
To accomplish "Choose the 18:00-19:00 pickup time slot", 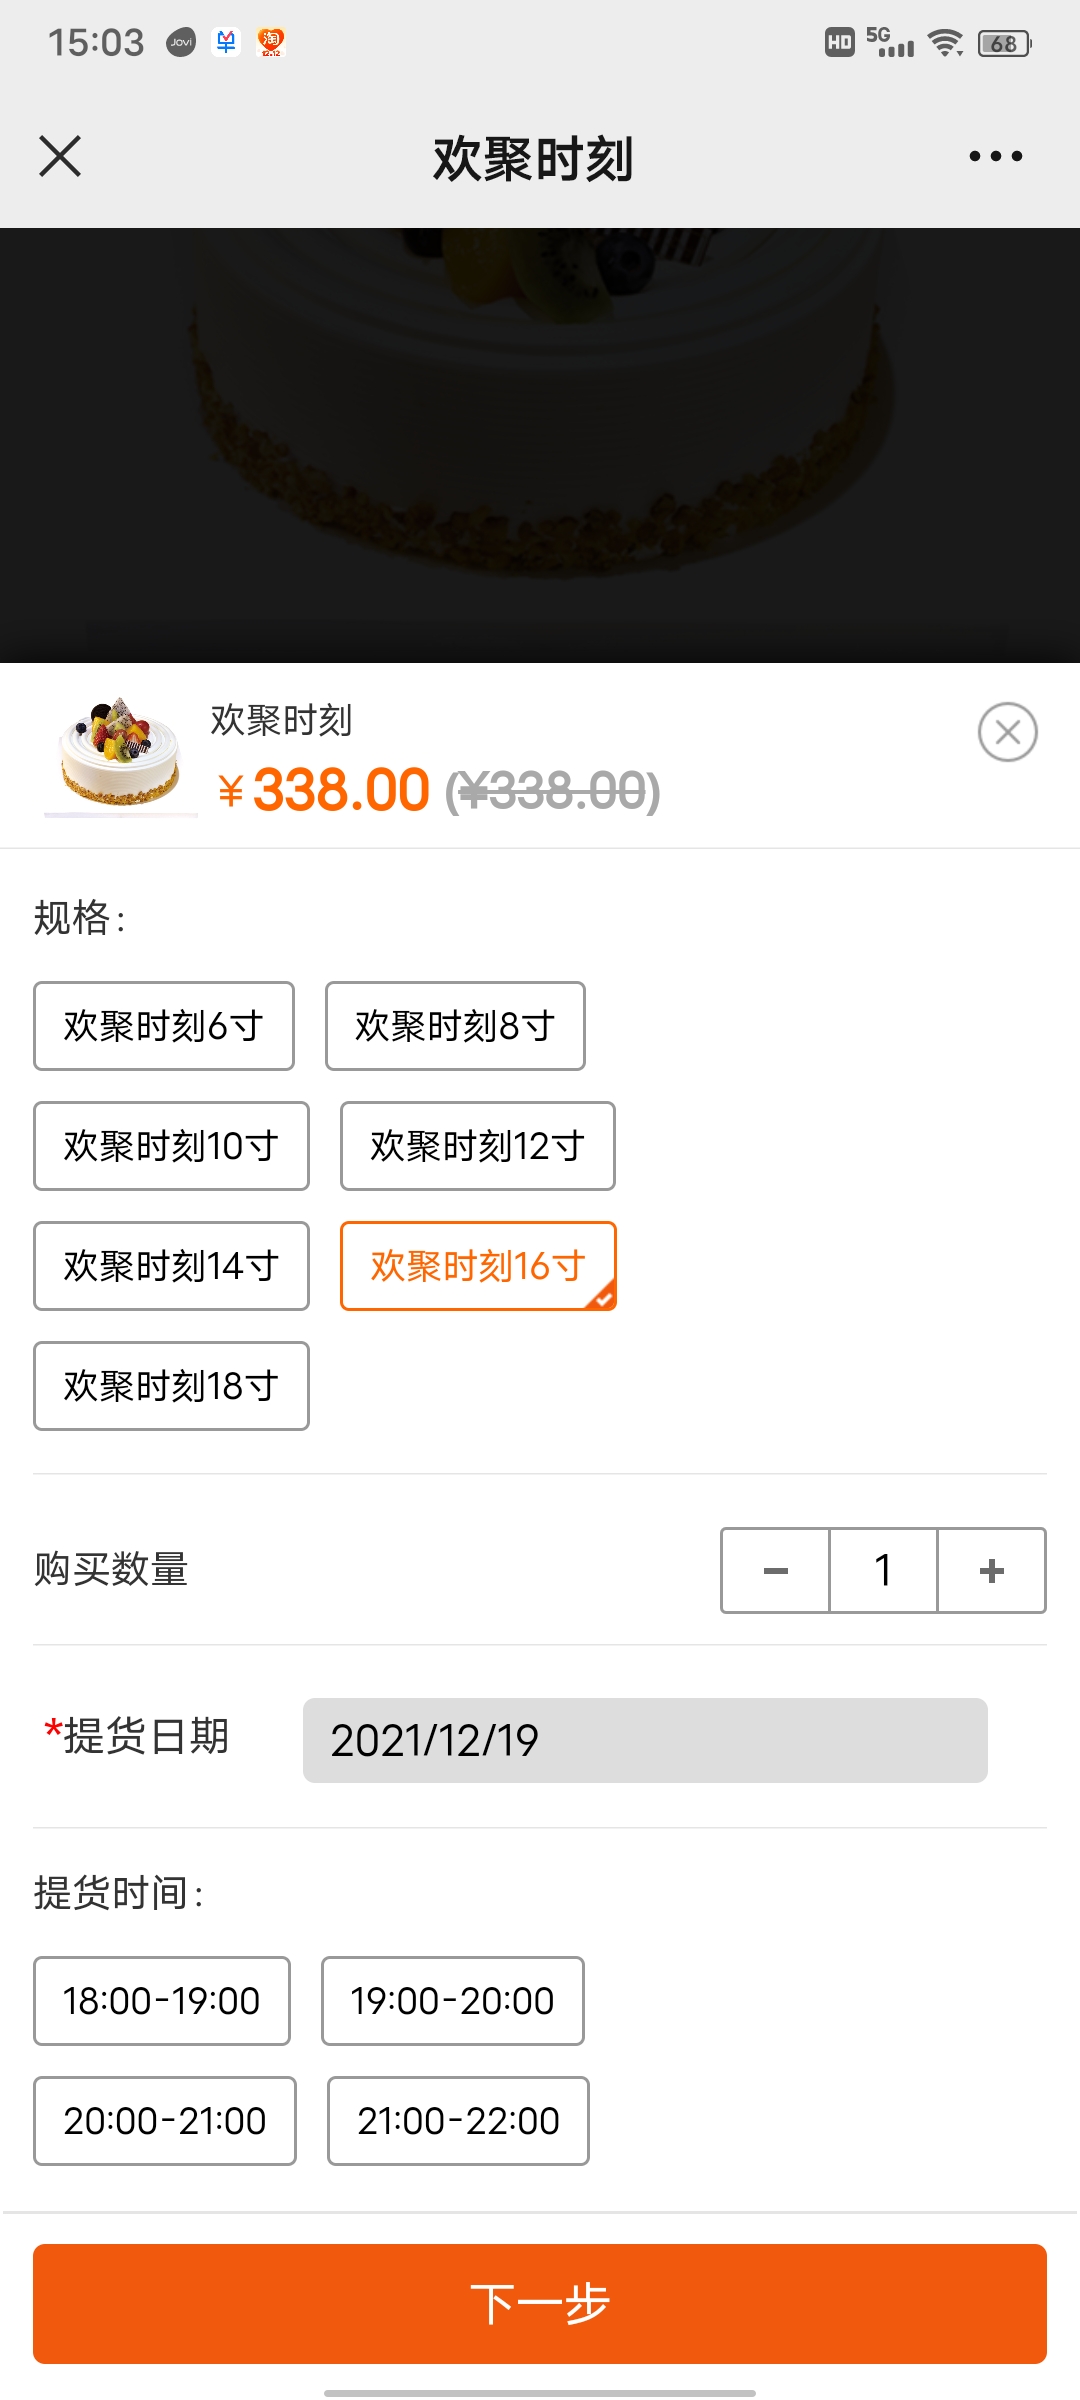I will coord(162,2001).
